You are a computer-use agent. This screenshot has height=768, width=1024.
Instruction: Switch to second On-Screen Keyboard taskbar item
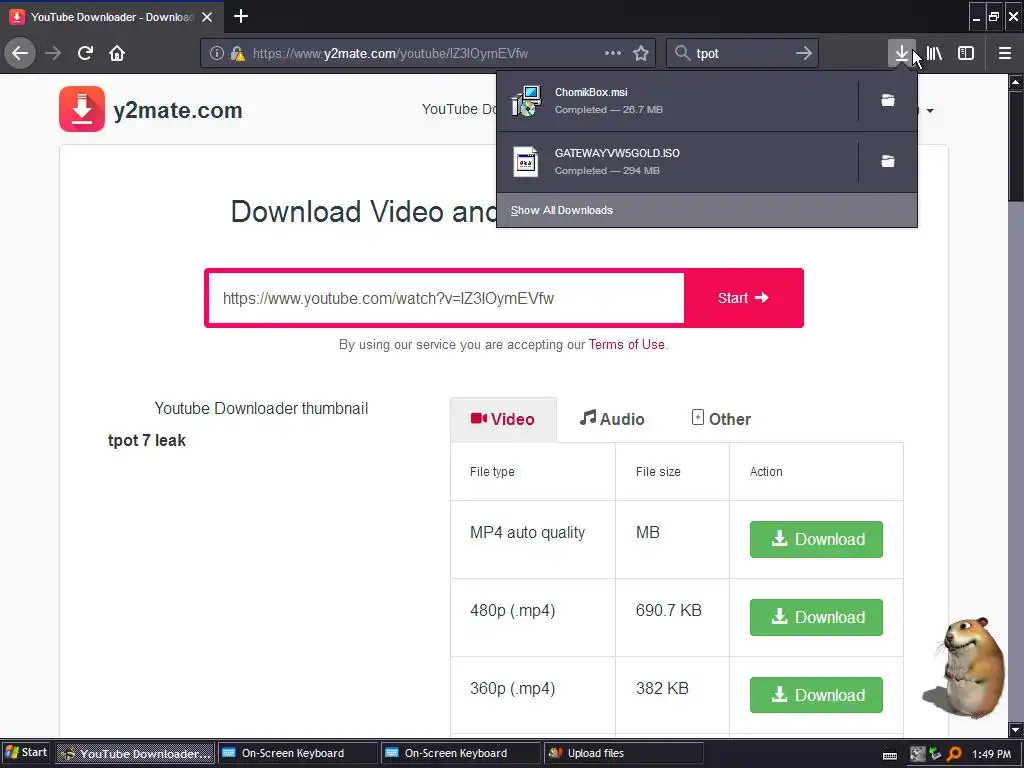pos(461,754)
